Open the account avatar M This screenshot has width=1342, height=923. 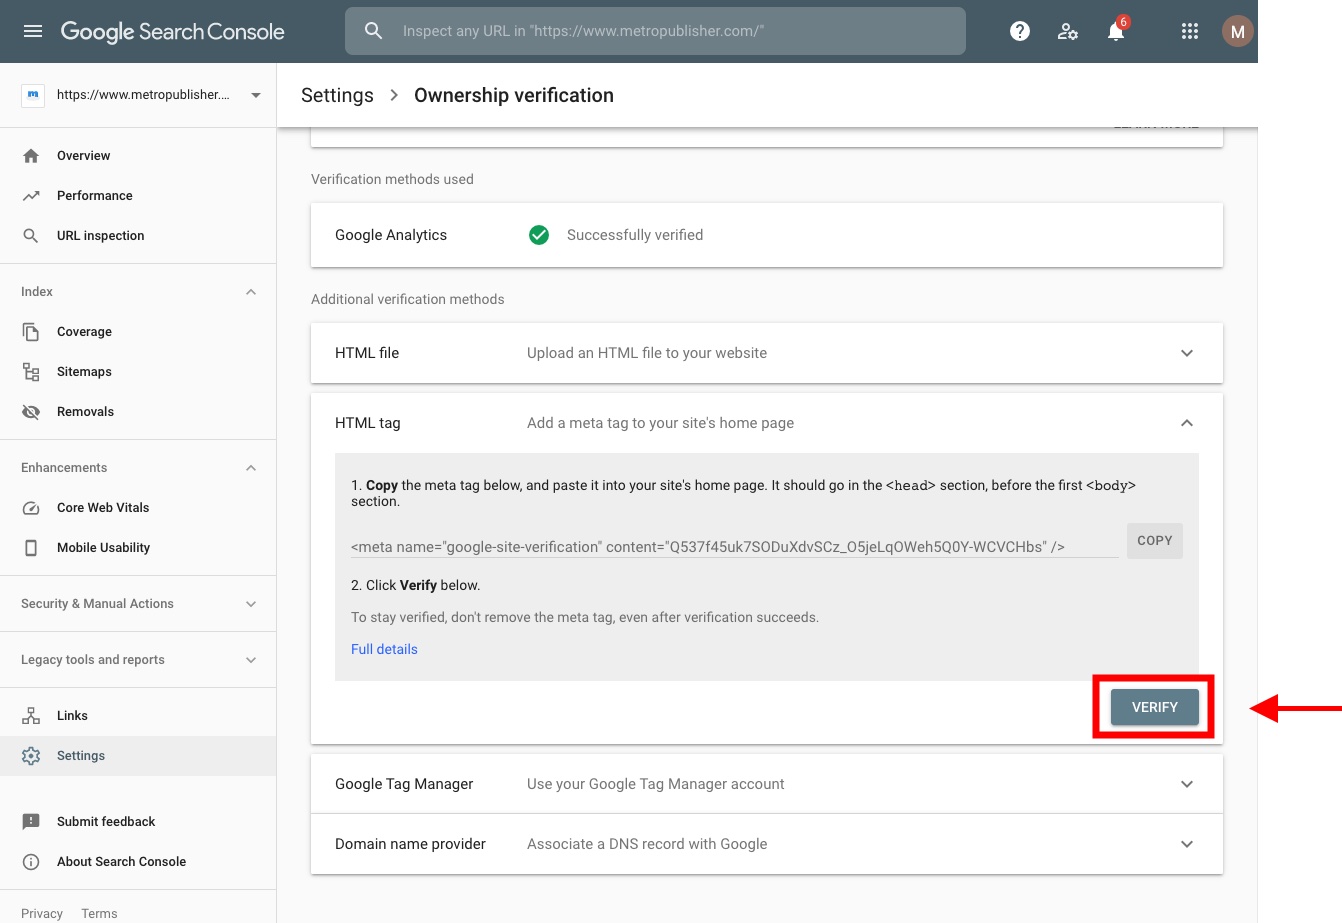click(x=1237, y=31)
